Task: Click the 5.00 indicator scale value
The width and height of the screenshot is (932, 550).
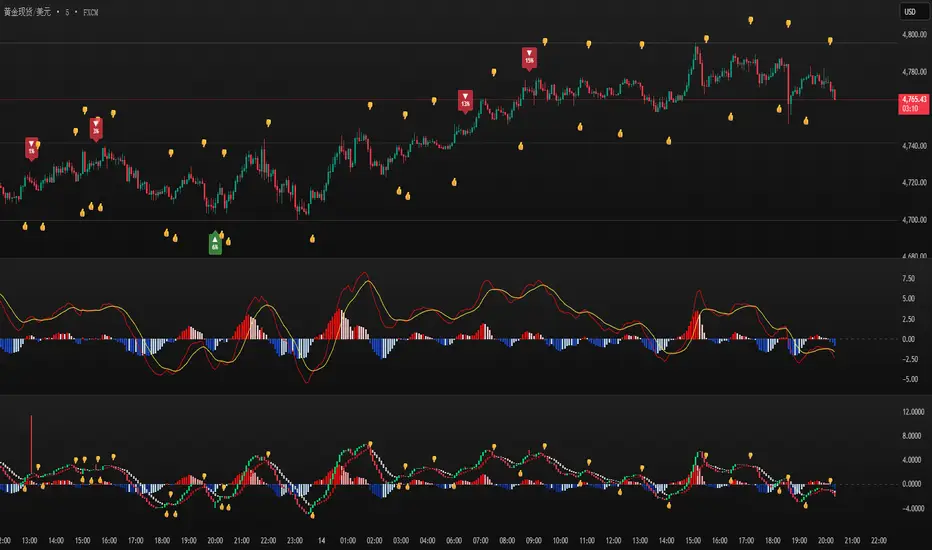Action: tap(908, 298)
